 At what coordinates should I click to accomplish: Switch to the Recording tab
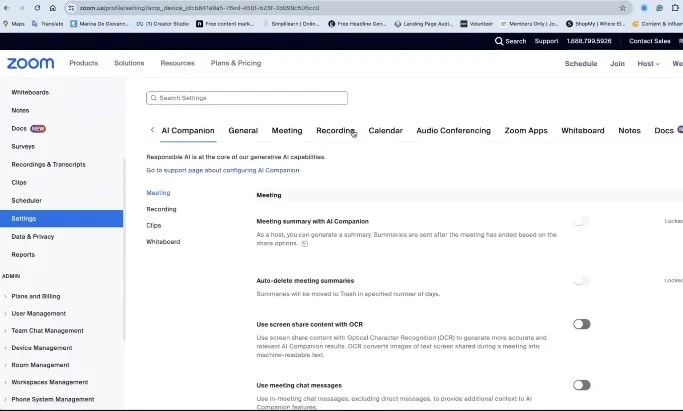336,131
